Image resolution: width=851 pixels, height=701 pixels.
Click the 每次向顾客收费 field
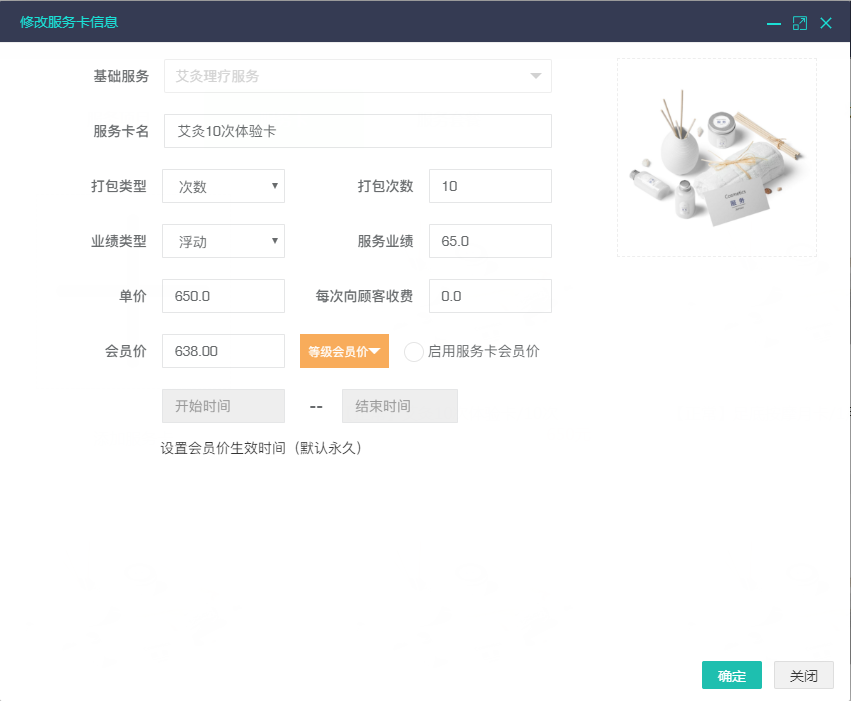click(x=490, y=296)
